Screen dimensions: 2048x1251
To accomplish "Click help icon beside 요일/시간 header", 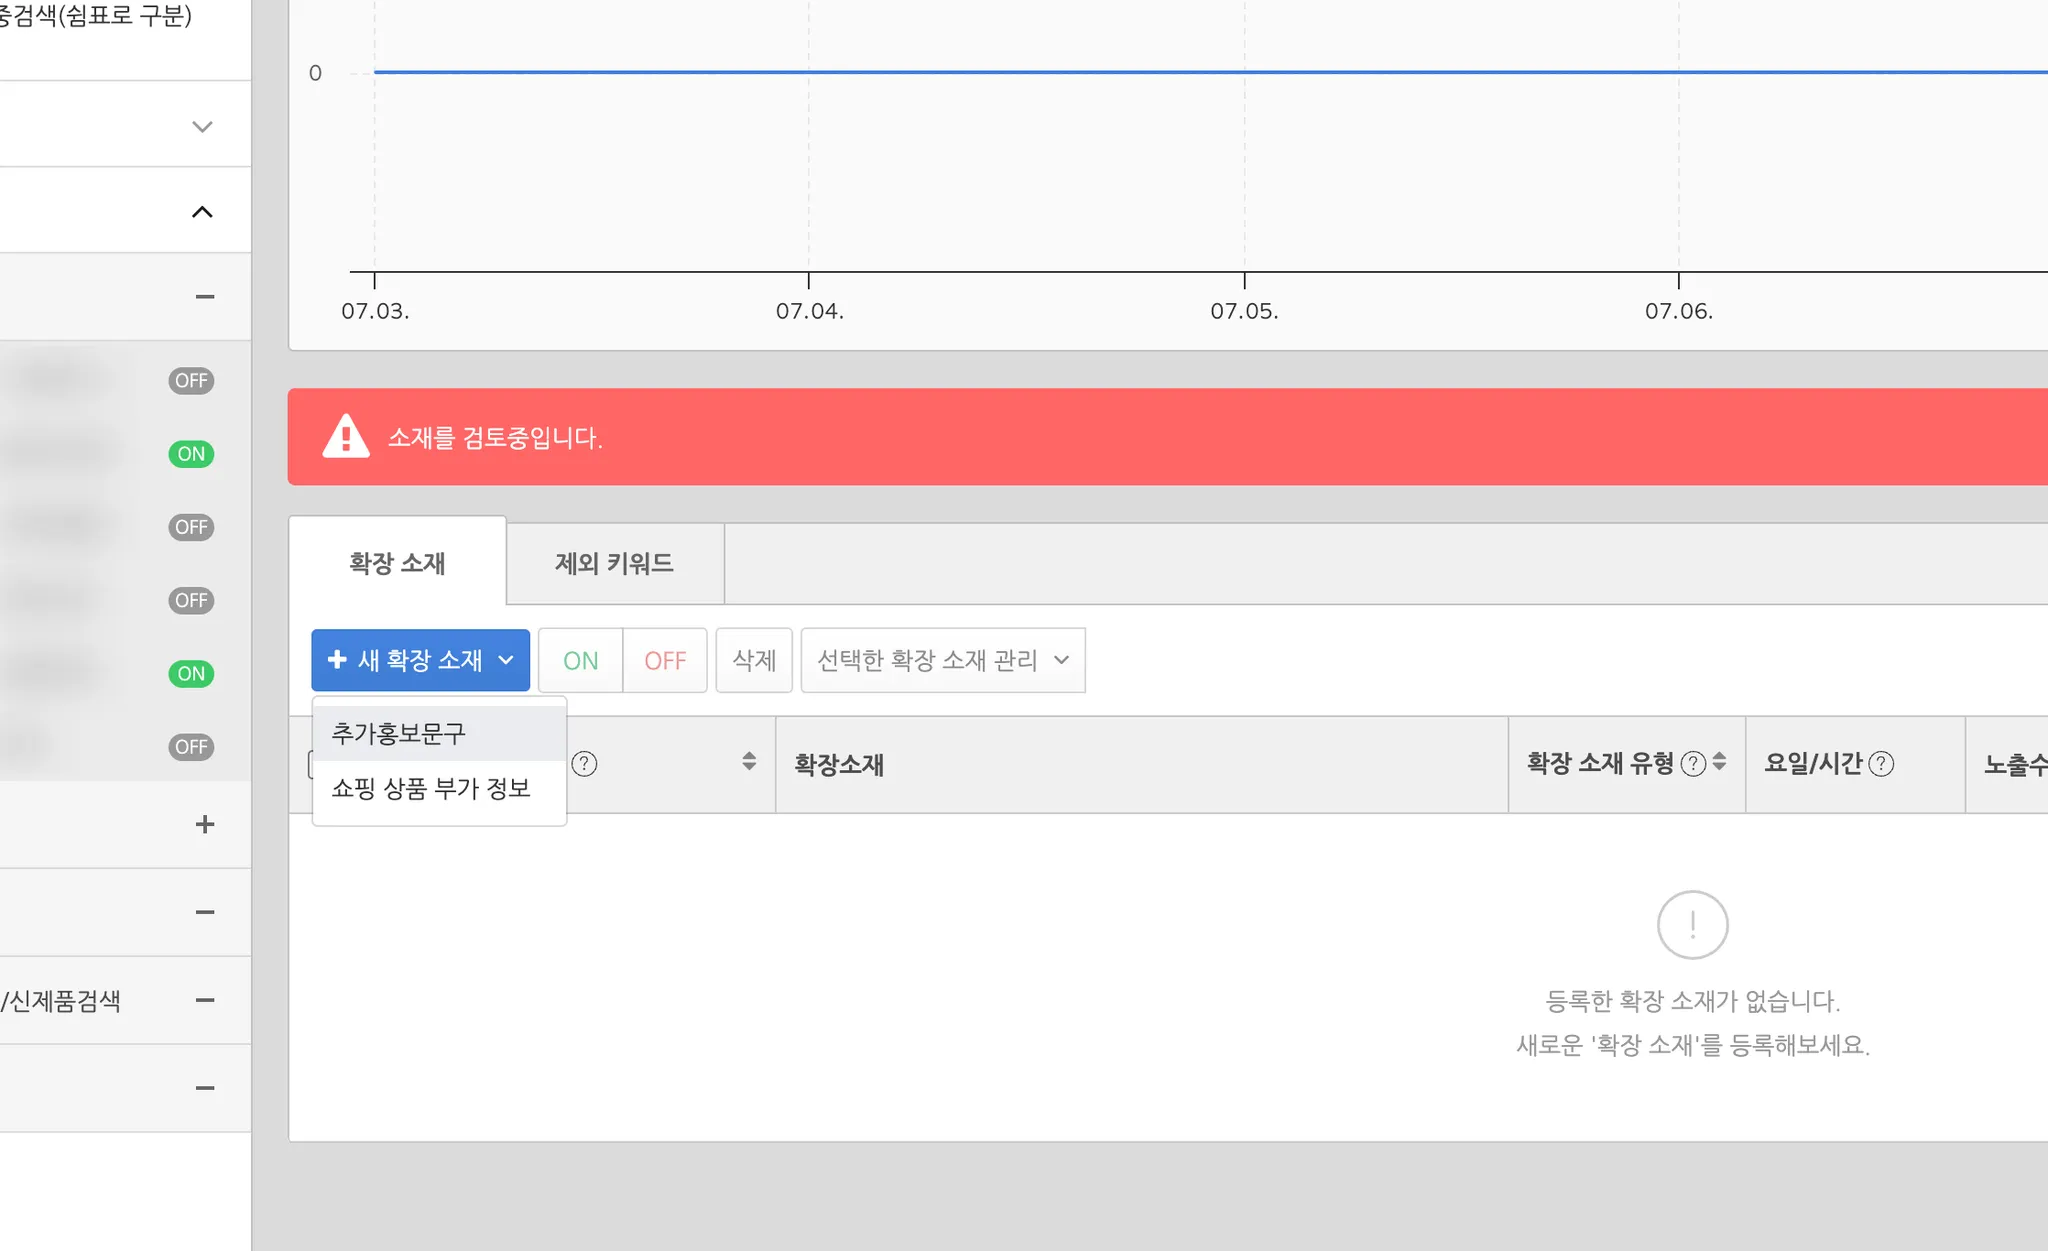I will (1881, 764).
